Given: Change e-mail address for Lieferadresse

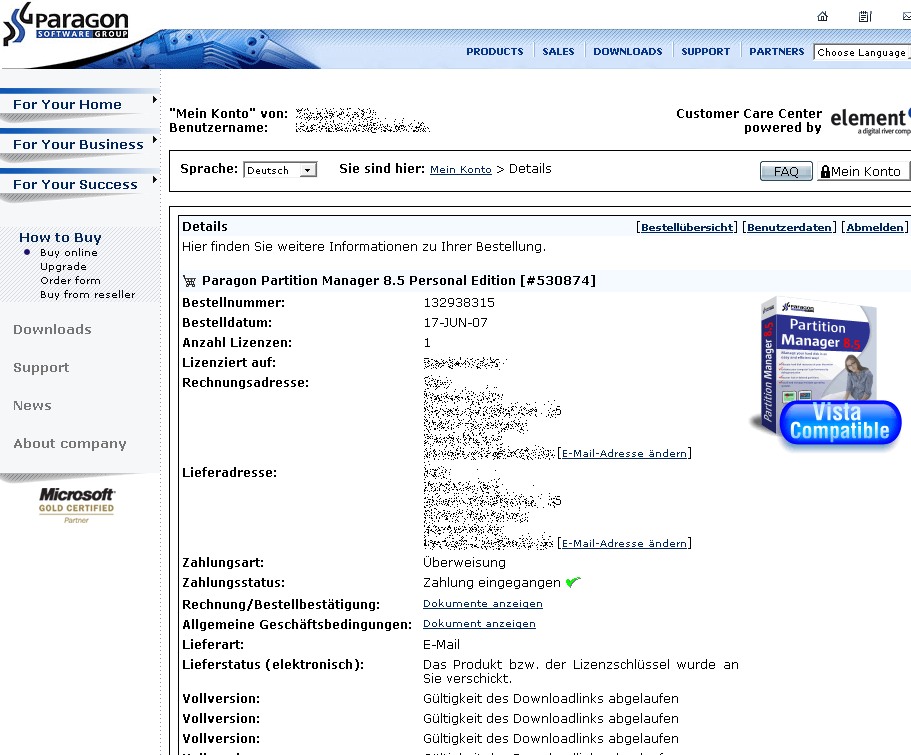Looking at the screenshot, I should (x=624, y=543).
